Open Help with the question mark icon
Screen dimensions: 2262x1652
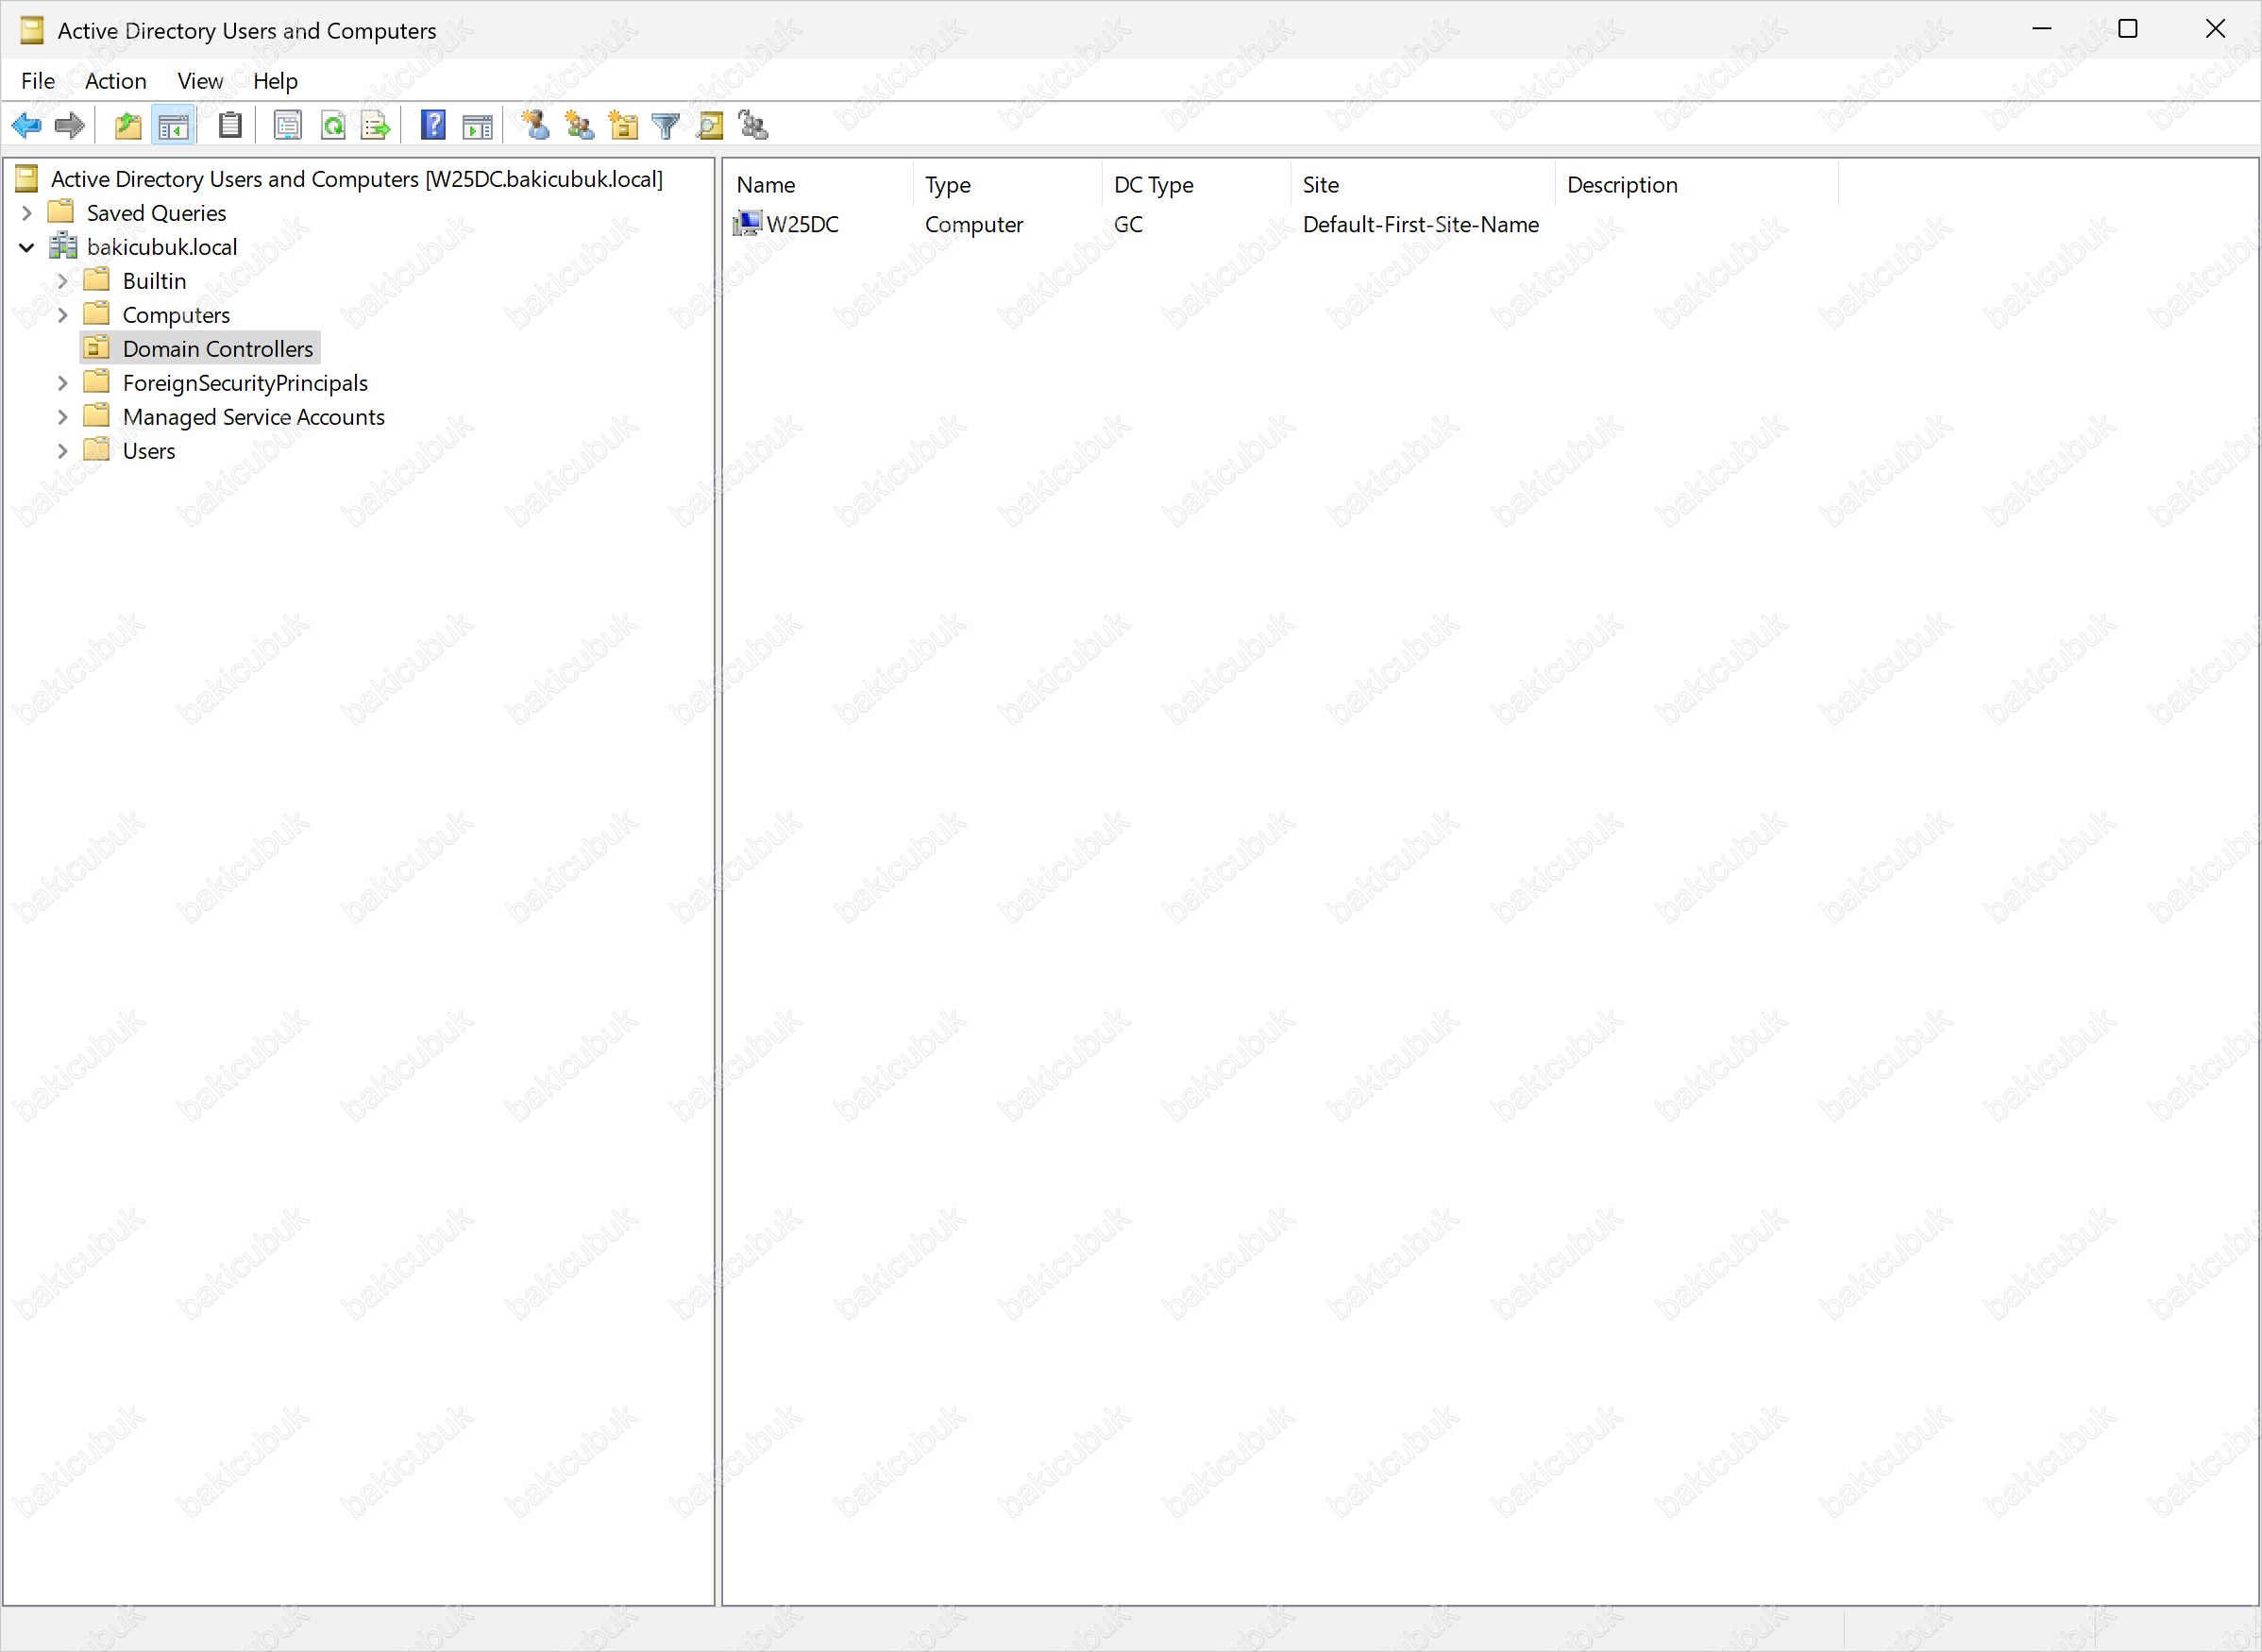[433, 126]
